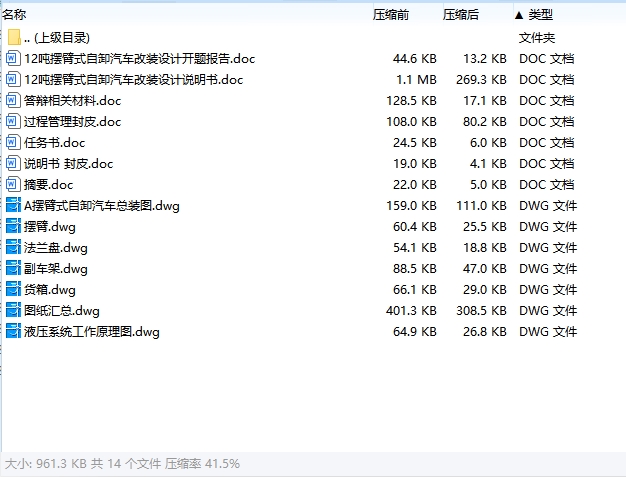Select file 12吨摆臂式自卸汽车改装设计说明书.doc
This screenshot has width=626, height=477.
pyautogui.click(x=133, y=79)
